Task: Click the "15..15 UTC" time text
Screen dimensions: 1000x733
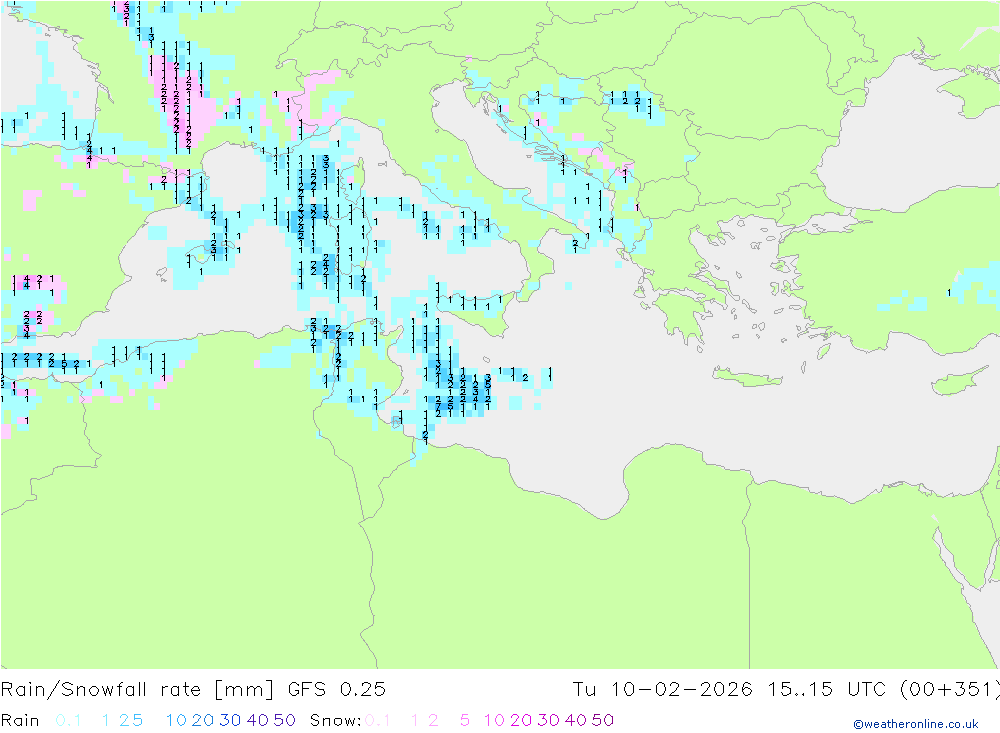Action: click(x=827, y=690)
